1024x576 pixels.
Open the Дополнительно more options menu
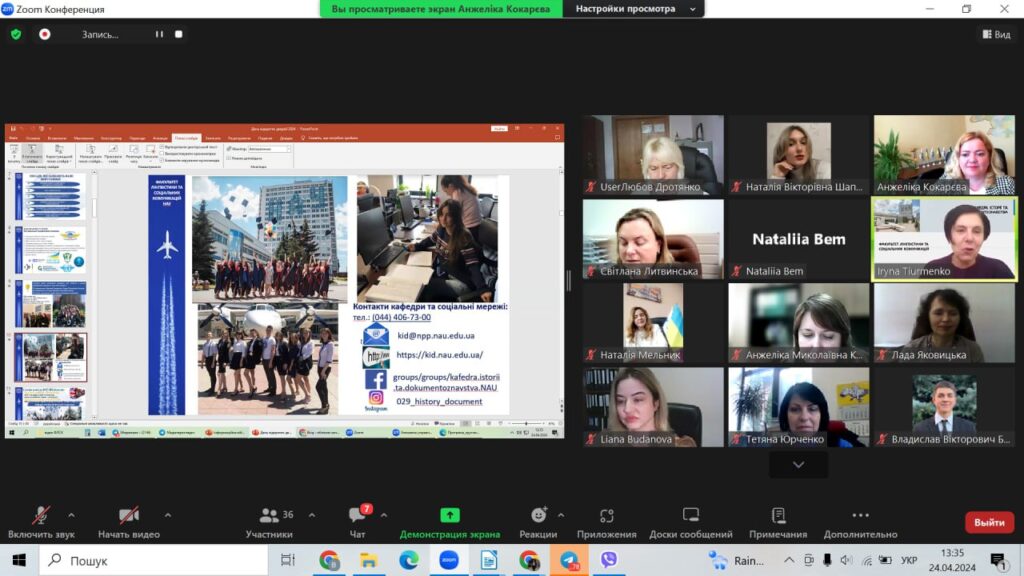(x=860, y=516)
